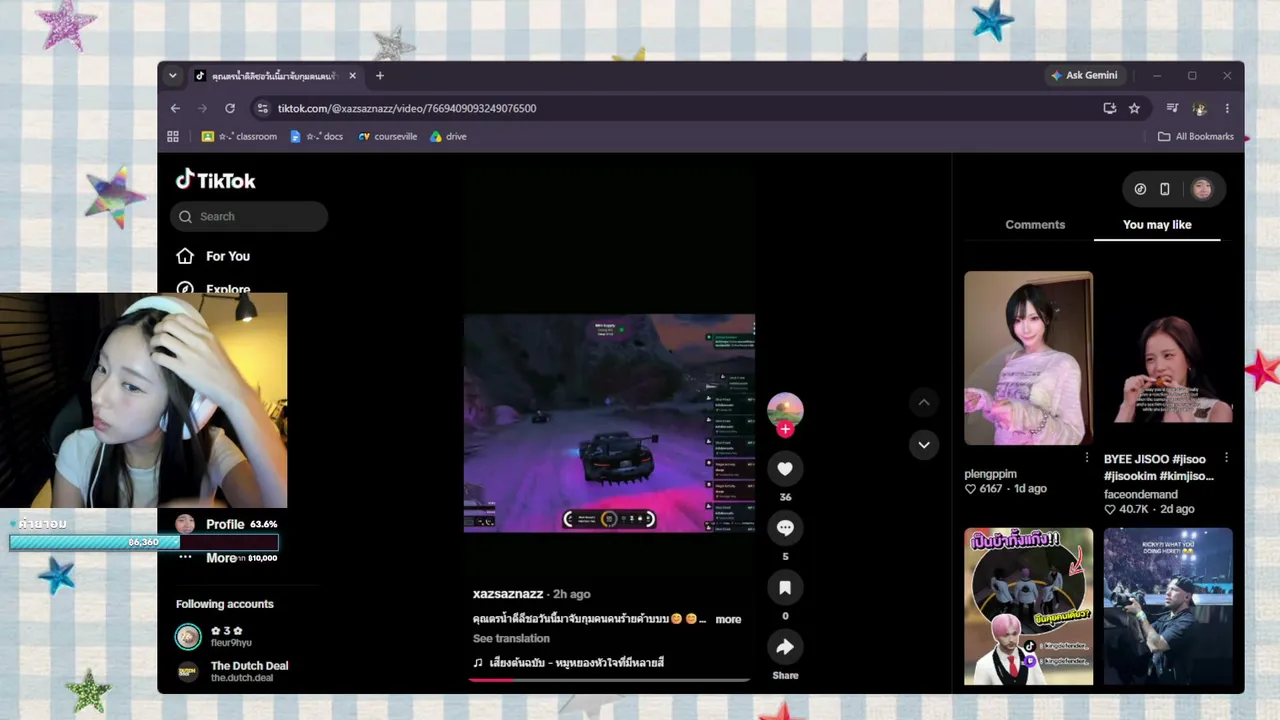
Task: Click the browser Forward arrow
Action: [203, 108]
